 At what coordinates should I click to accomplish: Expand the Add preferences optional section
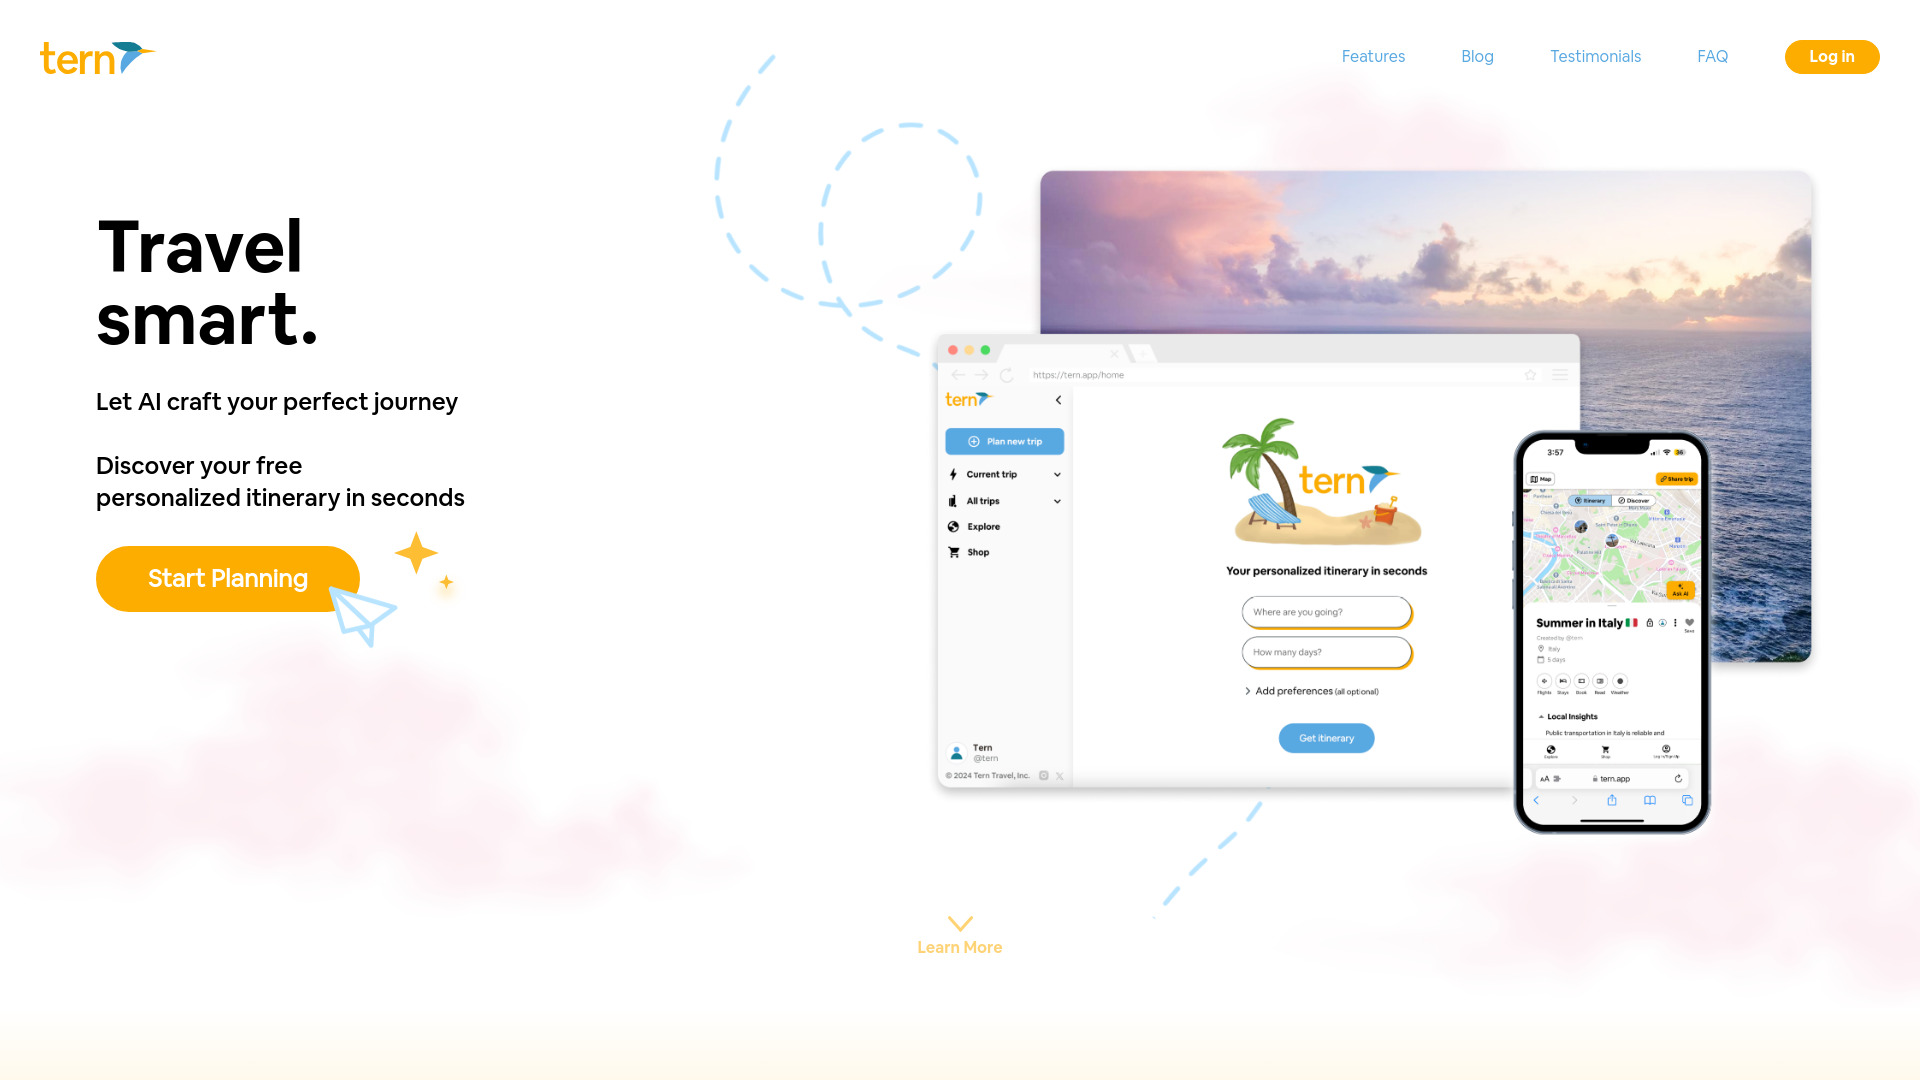tap(1311, 691)
